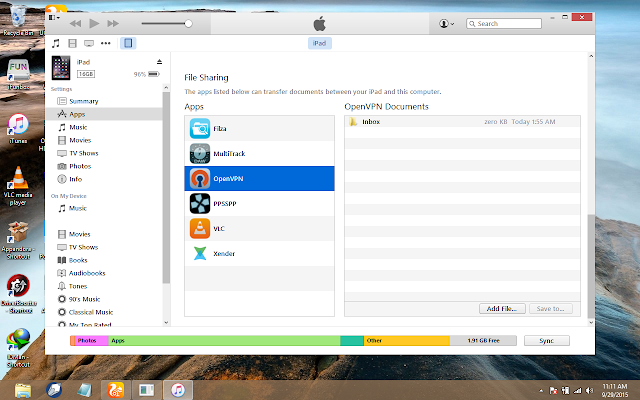Open the account user dropdown

click(x=447, y=24)
